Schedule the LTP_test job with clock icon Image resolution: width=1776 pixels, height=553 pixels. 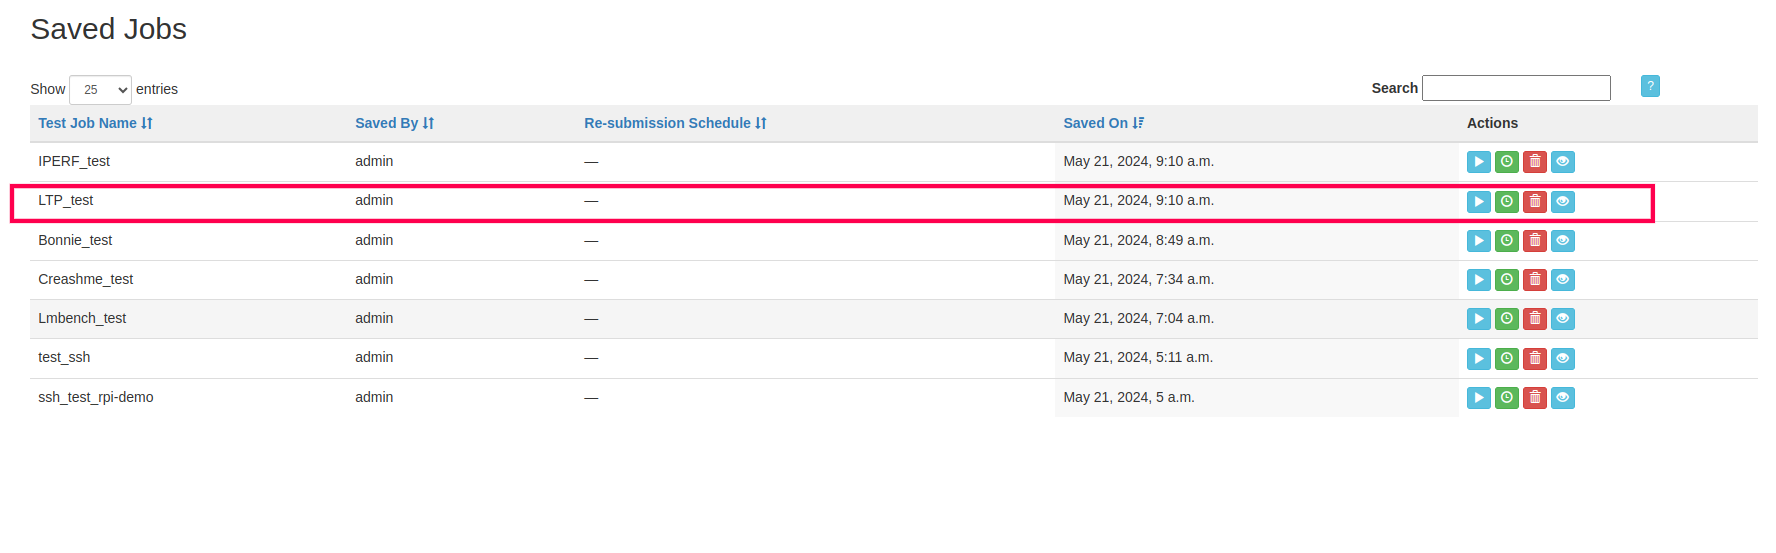tap(1506, 202)
